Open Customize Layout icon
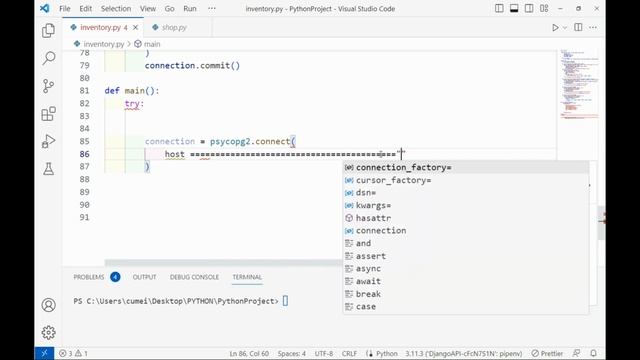The height and width of the screenshot is (360, 640). (544, 9)
